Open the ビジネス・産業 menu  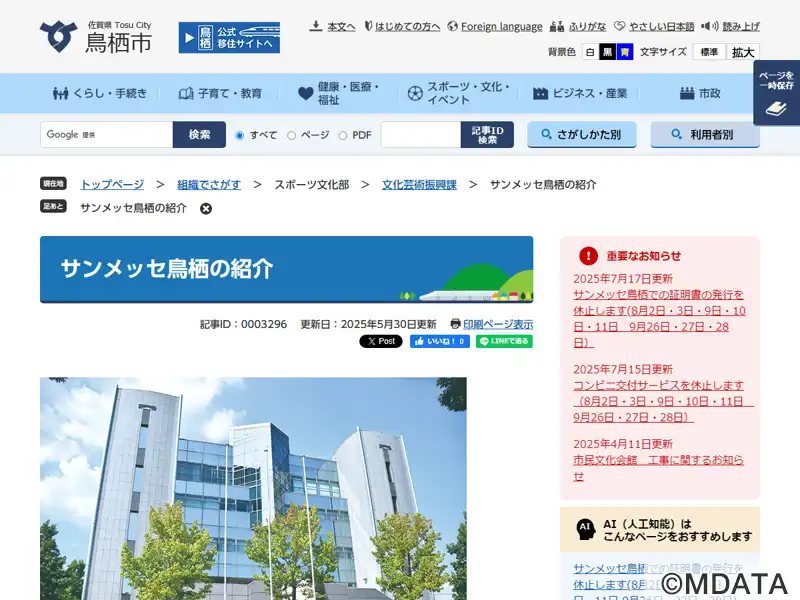pyautogui.click(x=580, y=93)
